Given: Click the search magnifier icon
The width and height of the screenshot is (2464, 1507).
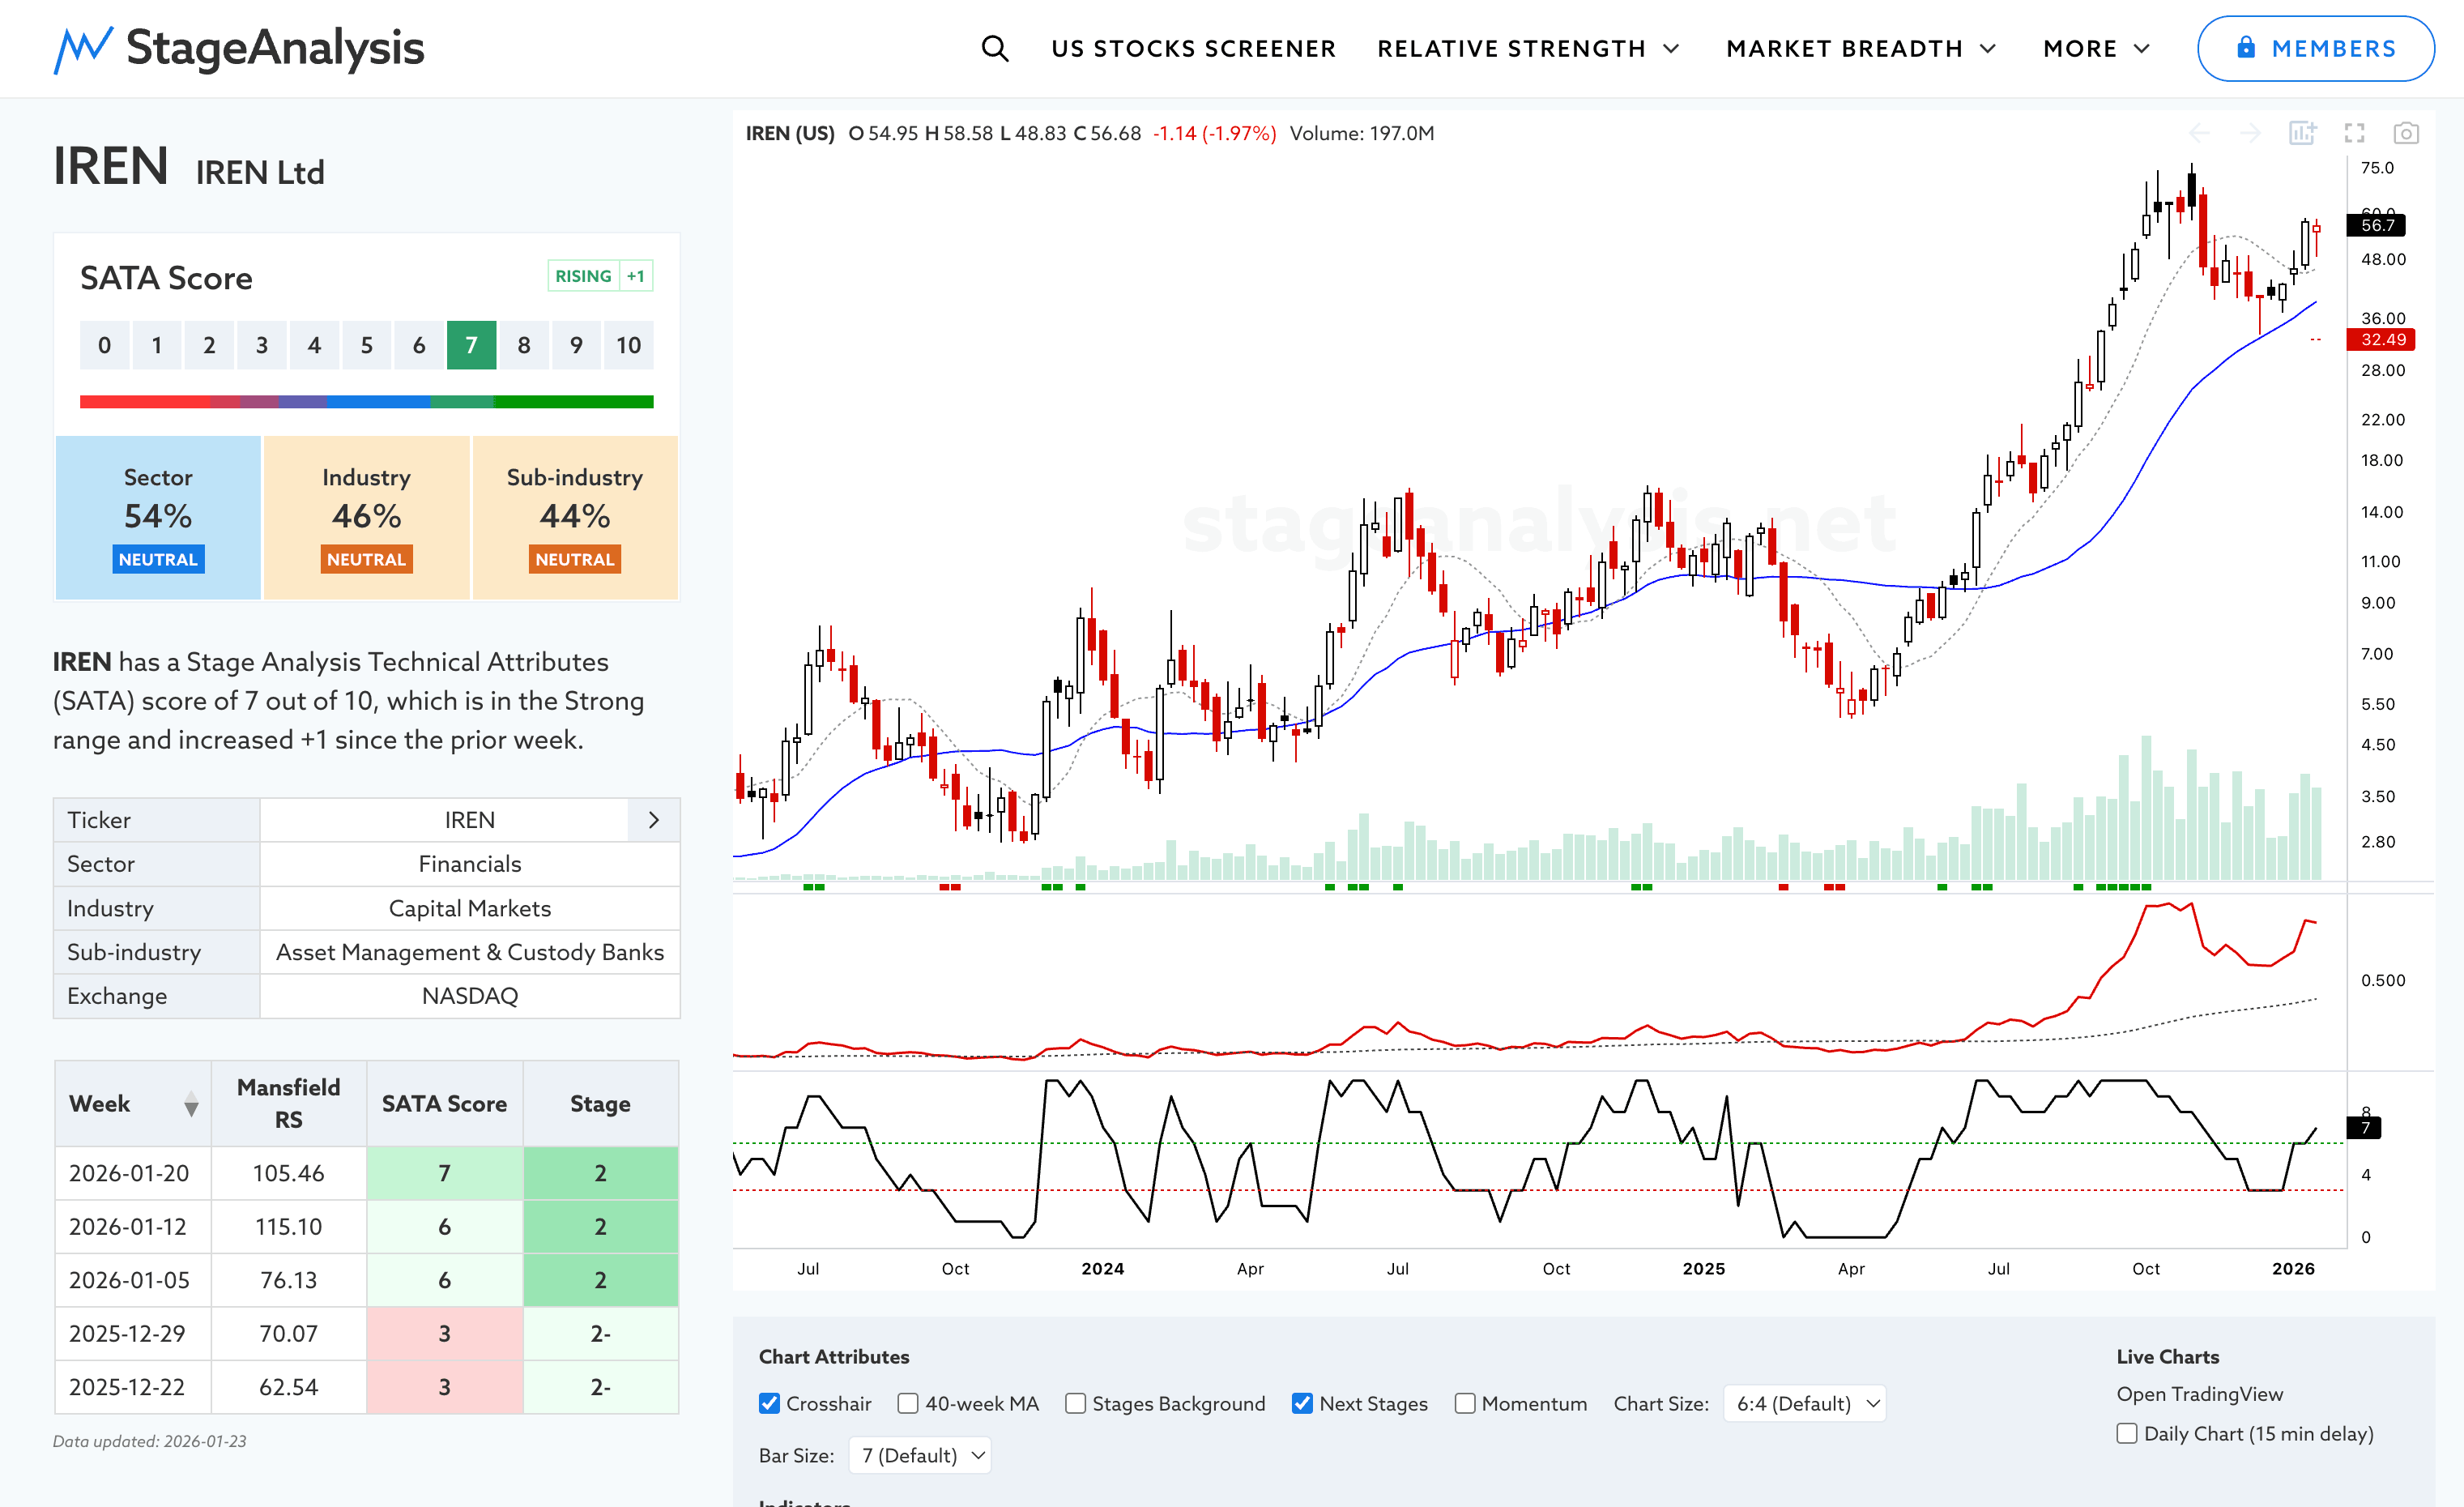Looking at the screenshot, I should click(x=994, y=48).
